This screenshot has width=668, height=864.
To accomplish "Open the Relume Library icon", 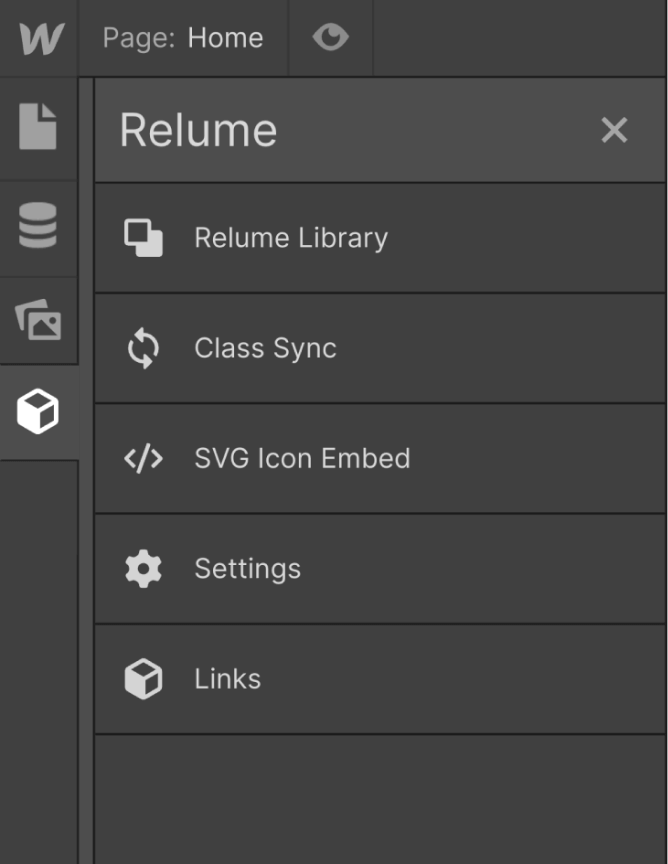I will tap(143, 237).
